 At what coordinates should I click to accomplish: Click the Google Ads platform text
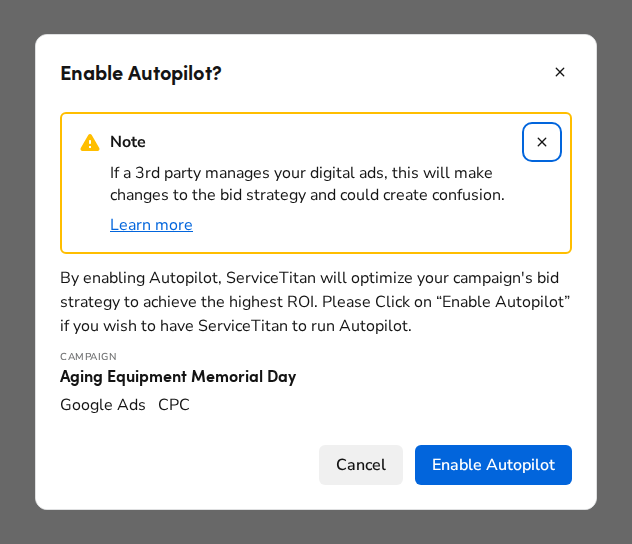(103, 405)
